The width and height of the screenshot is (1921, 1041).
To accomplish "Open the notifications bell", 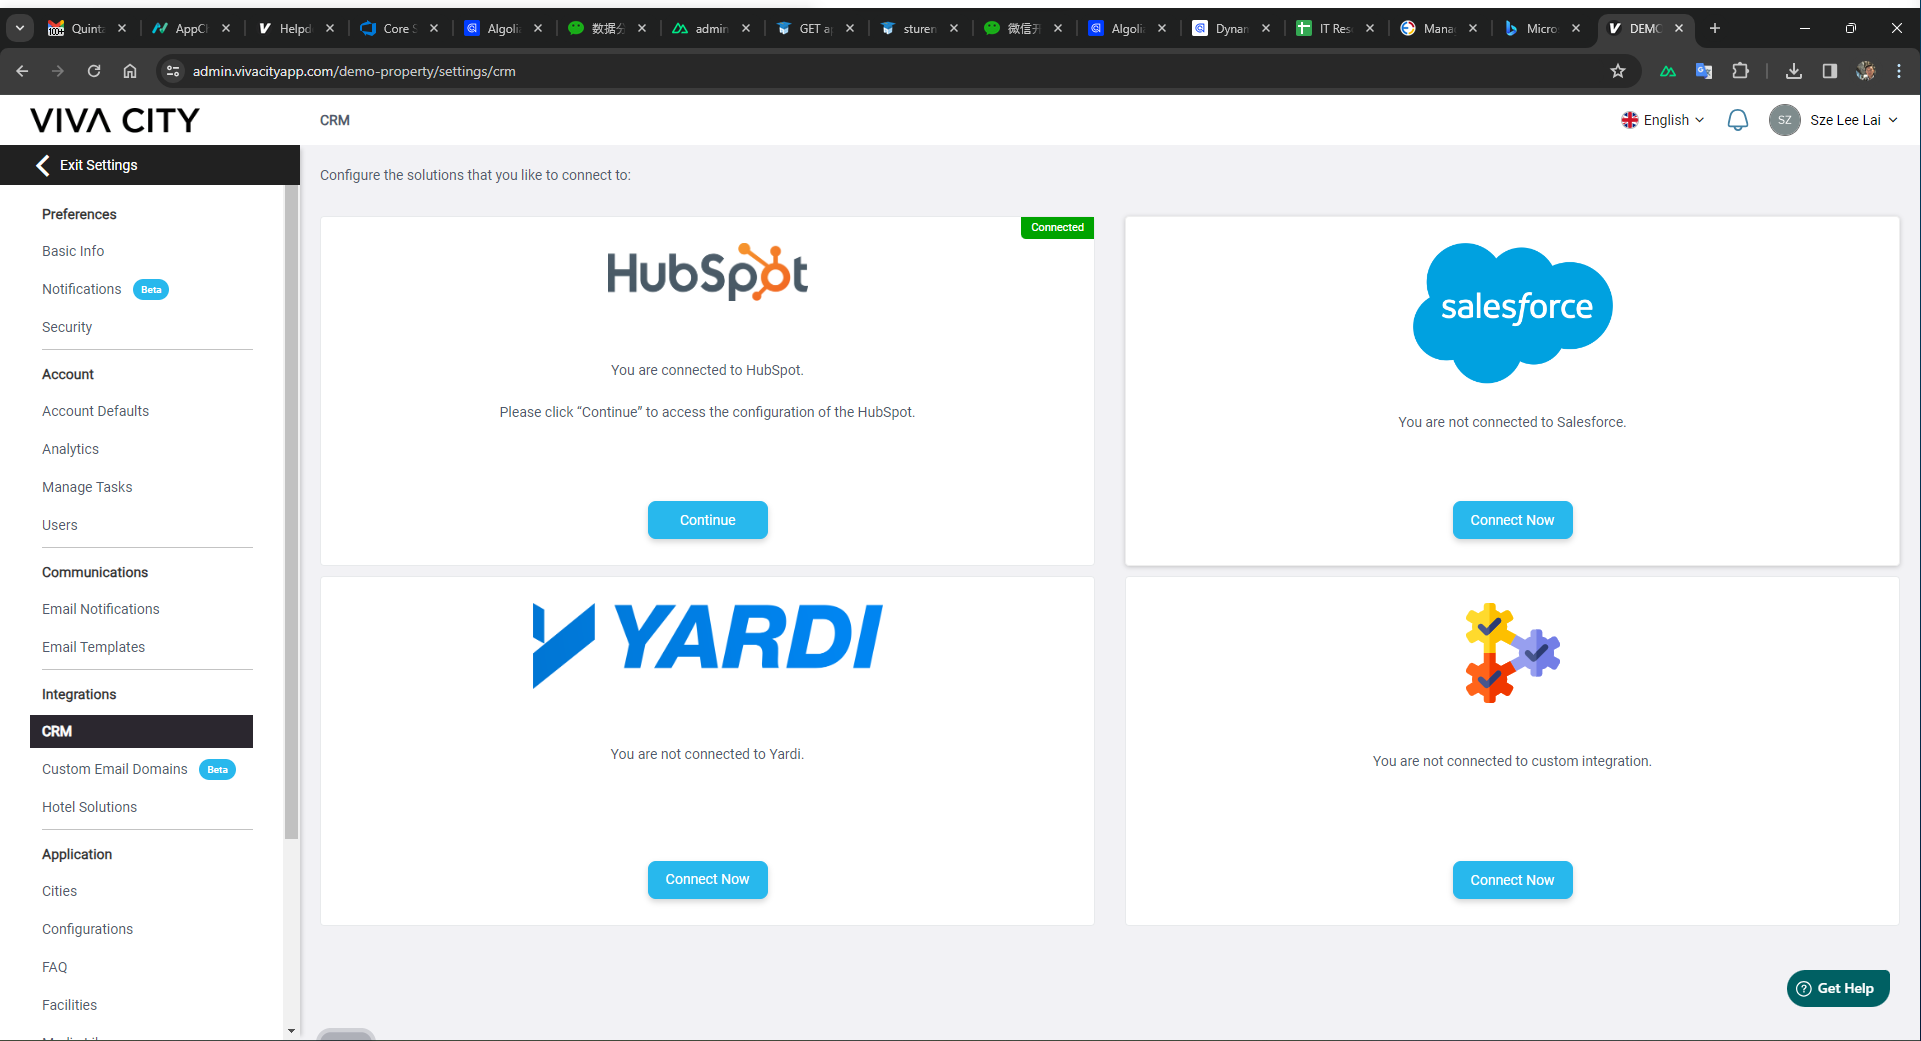I will [x=1738, y=120].
